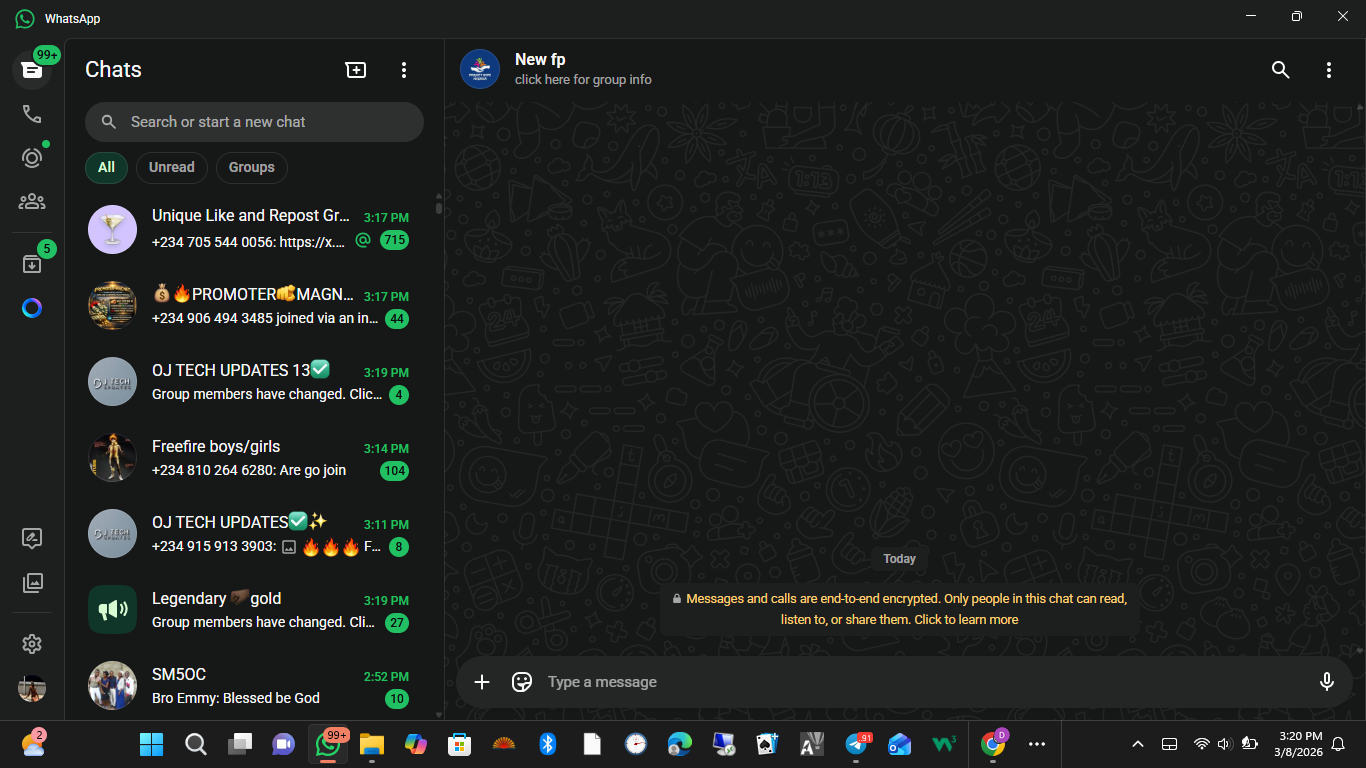The width and height of the screenshot is (1366, 768).
Task: Click the microphone voice message icon
Action: coord(1326,682)
